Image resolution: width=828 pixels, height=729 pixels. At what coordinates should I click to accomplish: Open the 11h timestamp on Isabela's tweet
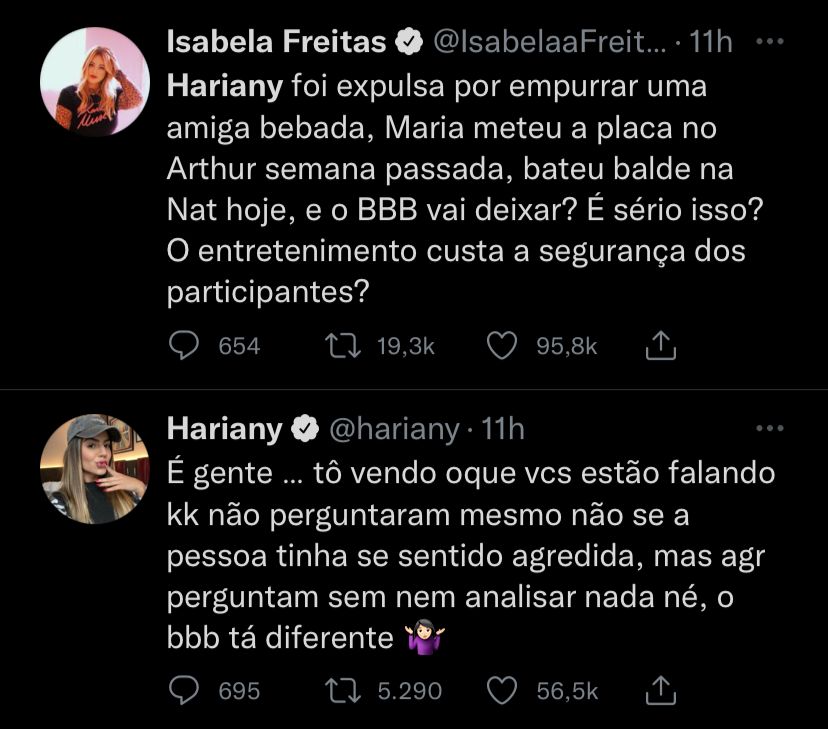point(711,43)
